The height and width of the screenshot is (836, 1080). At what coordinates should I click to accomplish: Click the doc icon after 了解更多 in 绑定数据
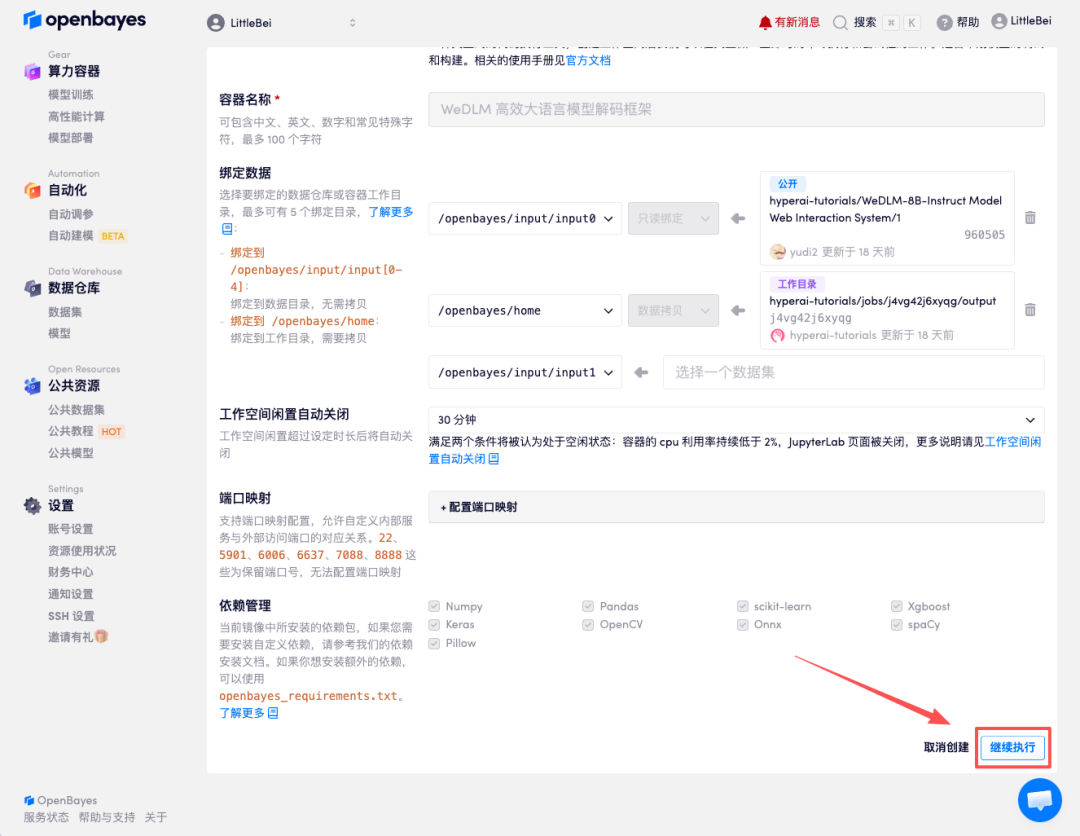click(x=227, y=229)
